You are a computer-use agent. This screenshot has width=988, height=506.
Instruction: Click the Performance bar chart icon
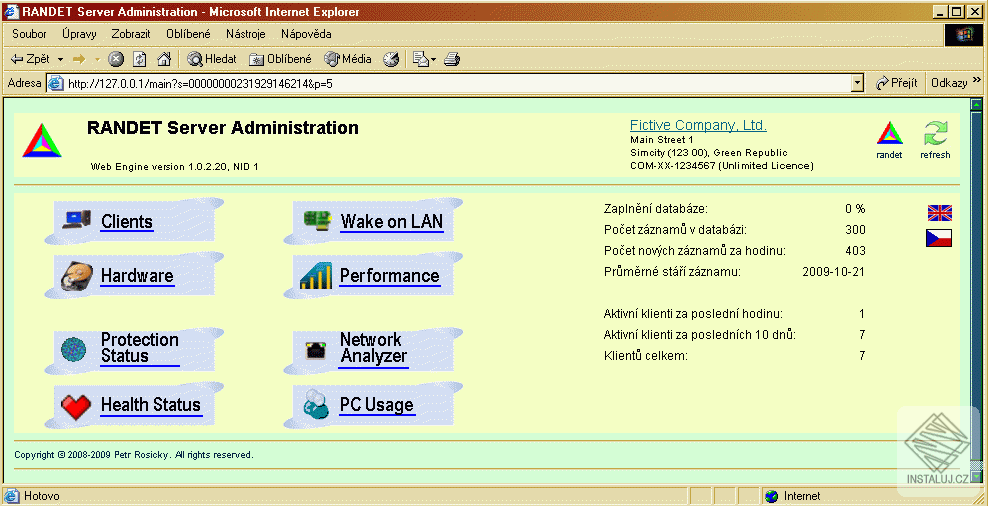click(x=316, y=276)
